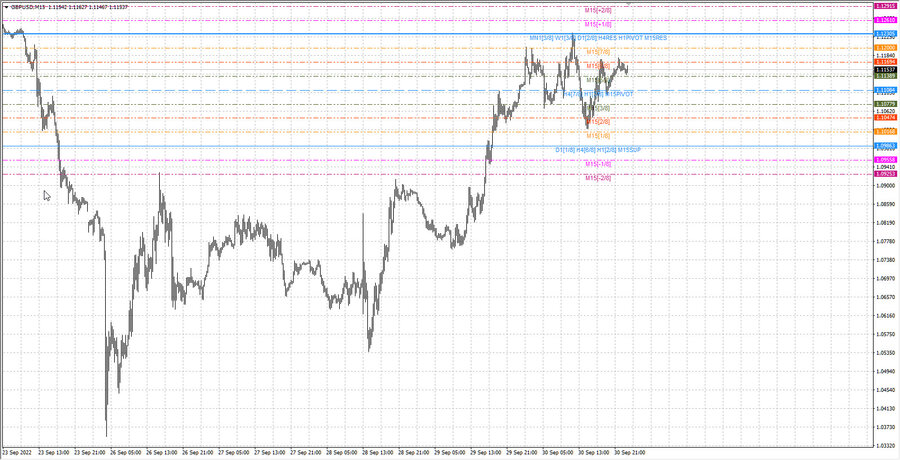The image size is (900, 460).
Task: Select the M15[+2/8] level label
Action: pyautogui.click(x=598, y=10)
